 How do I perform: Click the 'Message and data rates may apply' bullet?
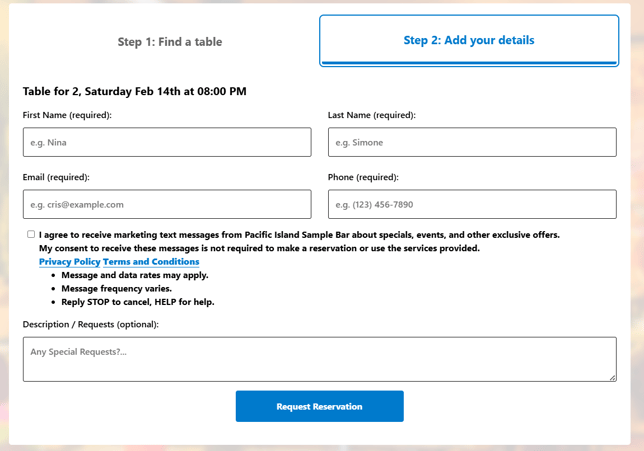[135, 275]
